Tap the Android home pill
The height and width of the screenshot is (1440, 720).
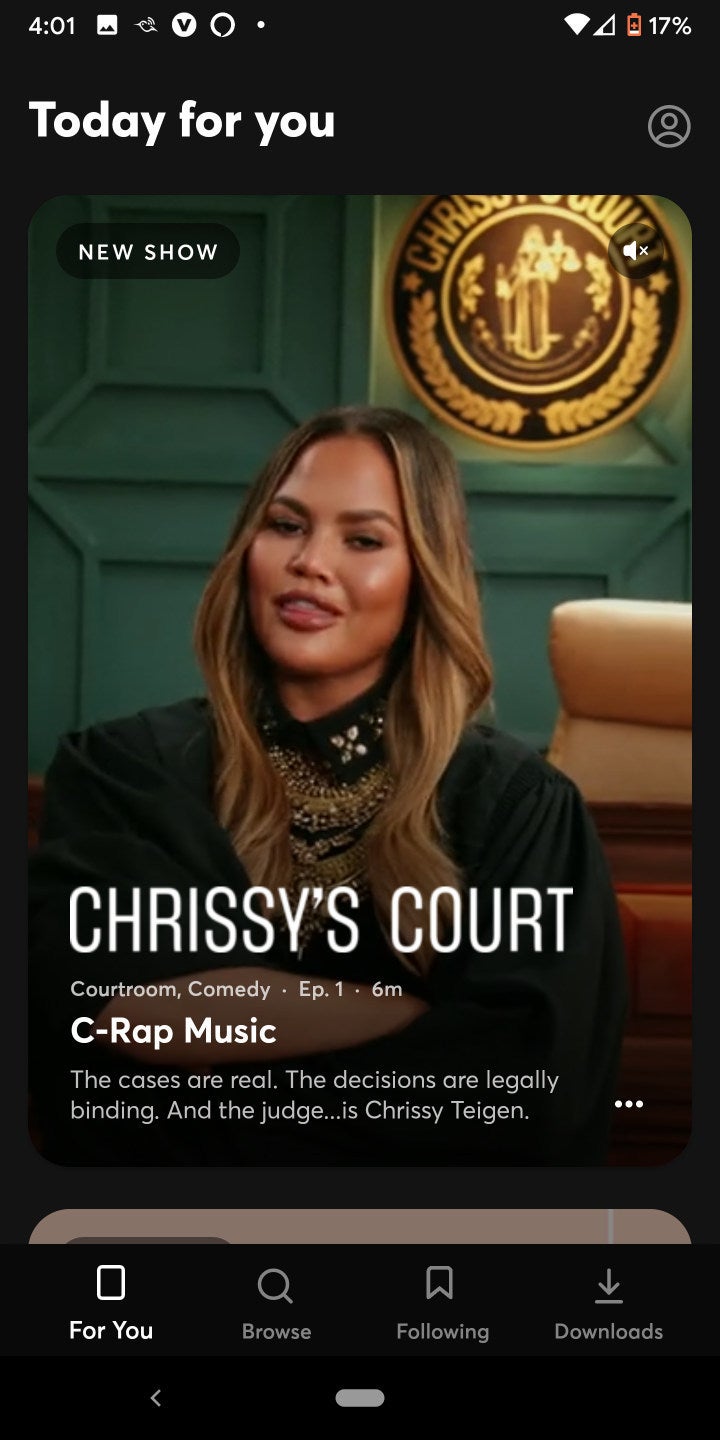point(360,1398)
